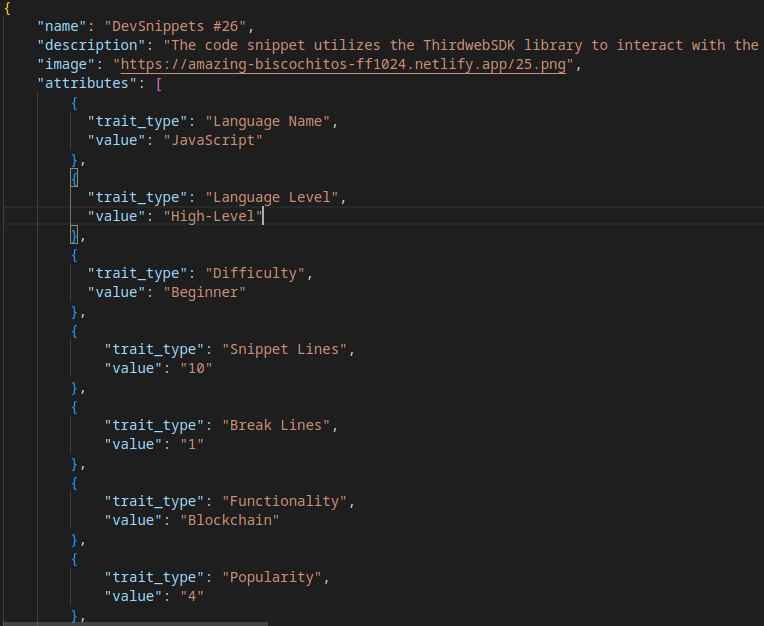Click the "Blockchain" value

coord(230,520)
